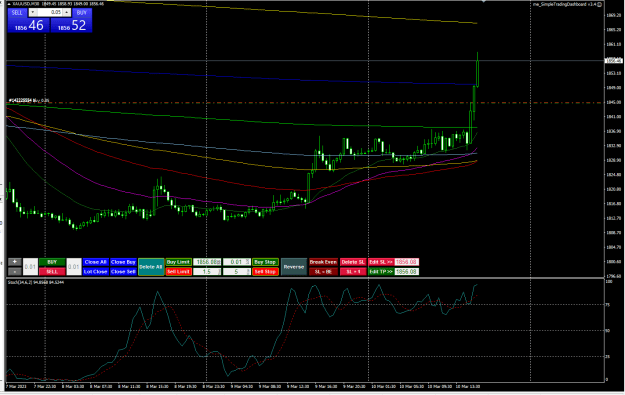
Task: Click the Break Even button
Action: (x=323, y=262)
